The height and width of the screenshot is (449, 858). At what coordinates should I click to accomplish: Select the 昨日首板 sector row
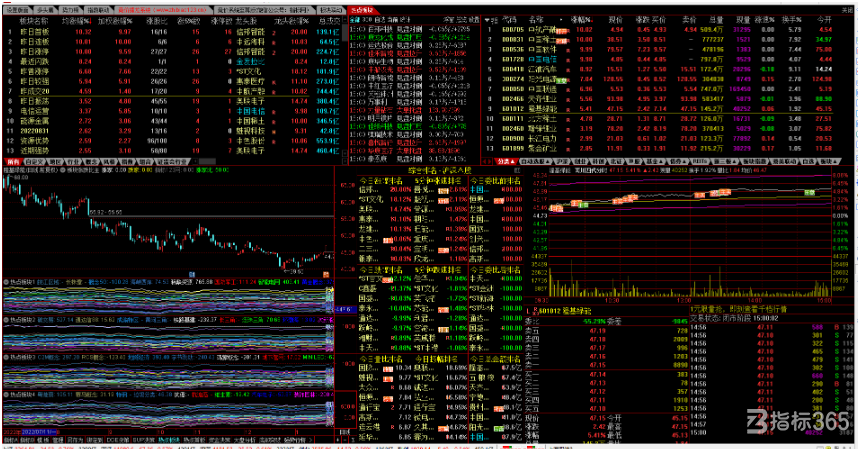pos(173,32)
